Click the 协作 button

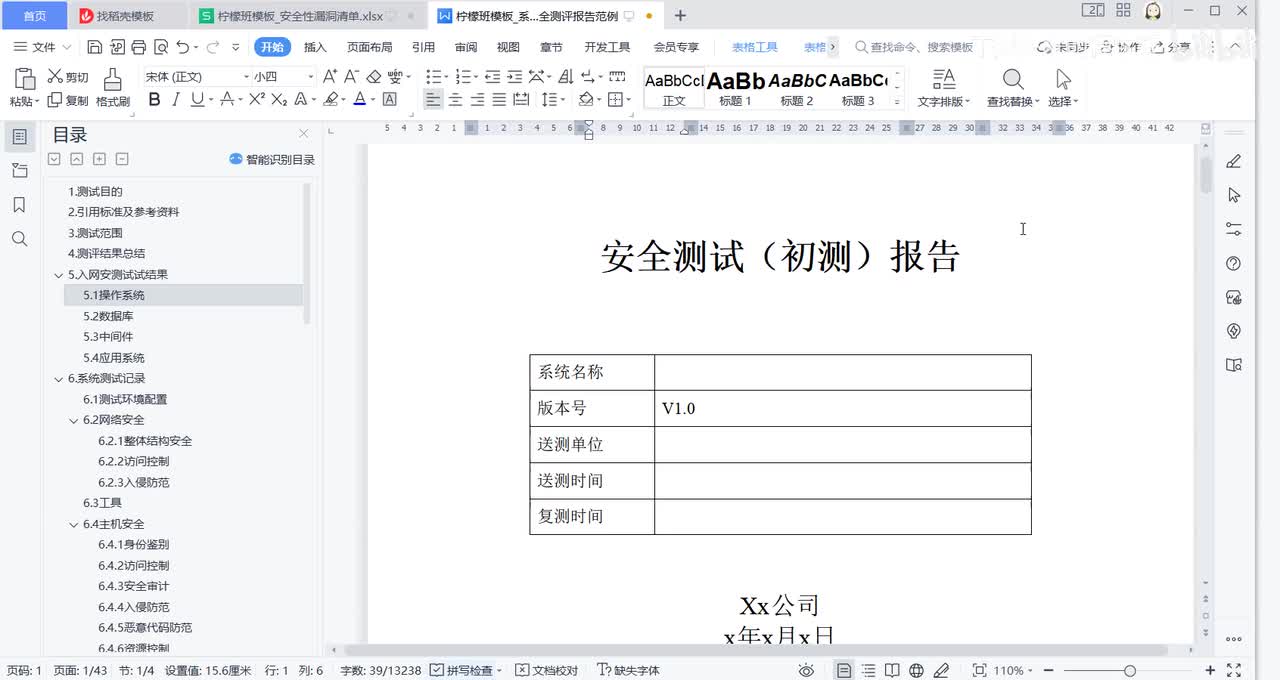pyautogui.click(x=1119, y=47)
